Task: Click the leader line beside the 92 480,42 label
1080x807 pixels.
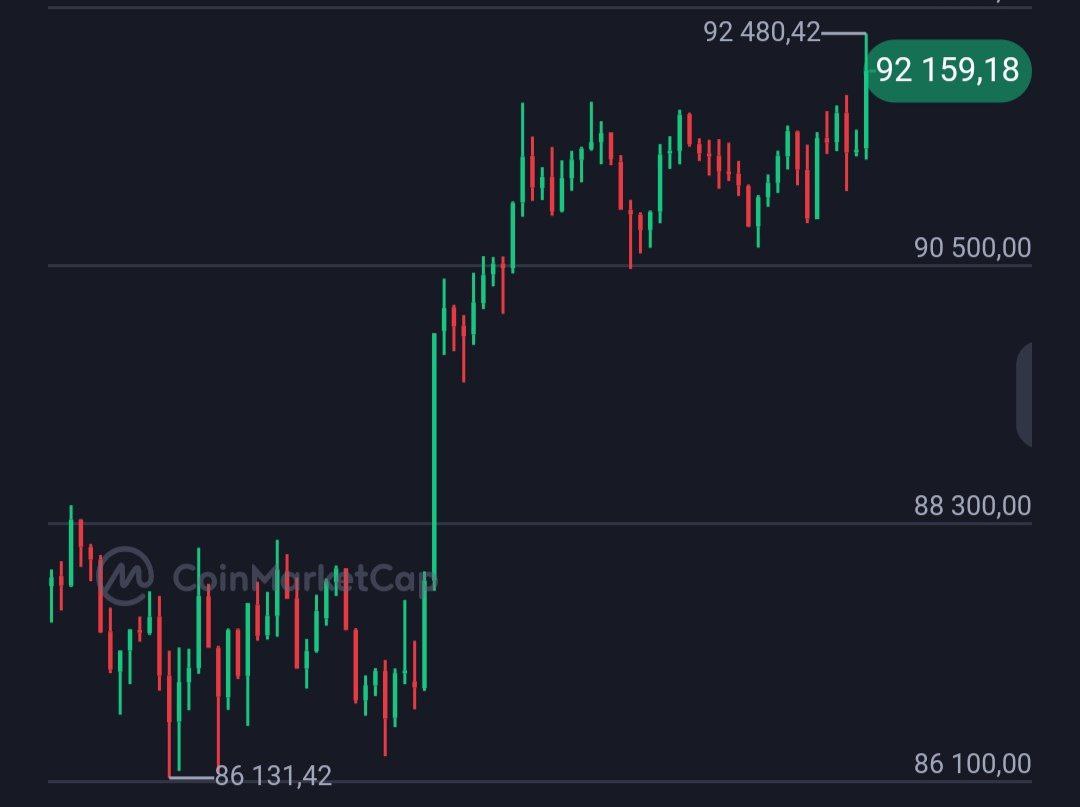Action: coord(842,33)
